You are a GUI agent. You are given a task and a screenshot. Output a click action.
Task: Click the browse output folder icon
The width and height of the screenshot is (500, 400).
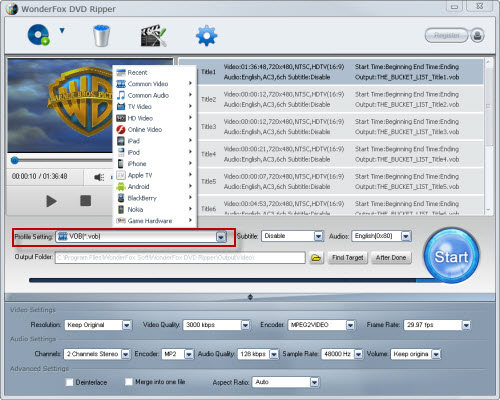click(x=316, y=258)
